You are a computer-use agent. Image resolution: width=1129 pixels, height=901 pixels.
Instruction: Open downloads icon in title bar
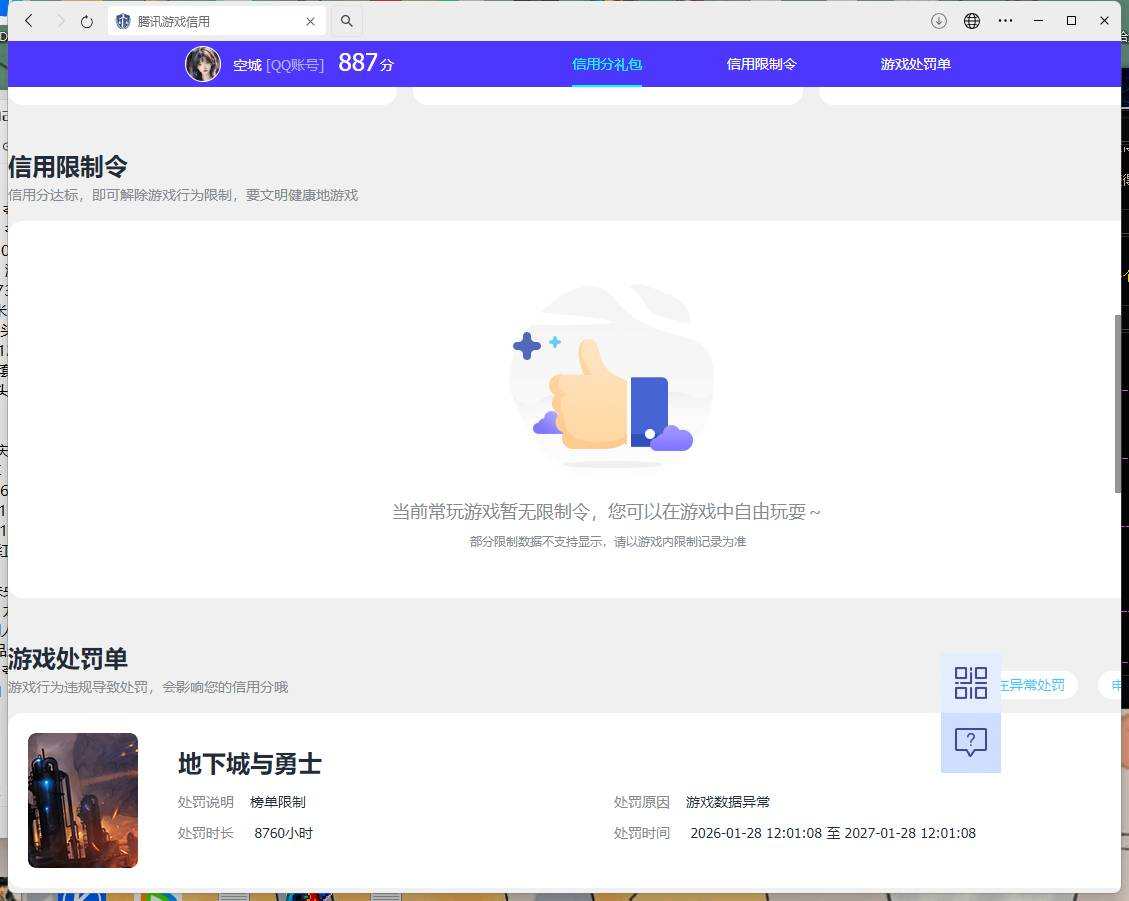938,21
